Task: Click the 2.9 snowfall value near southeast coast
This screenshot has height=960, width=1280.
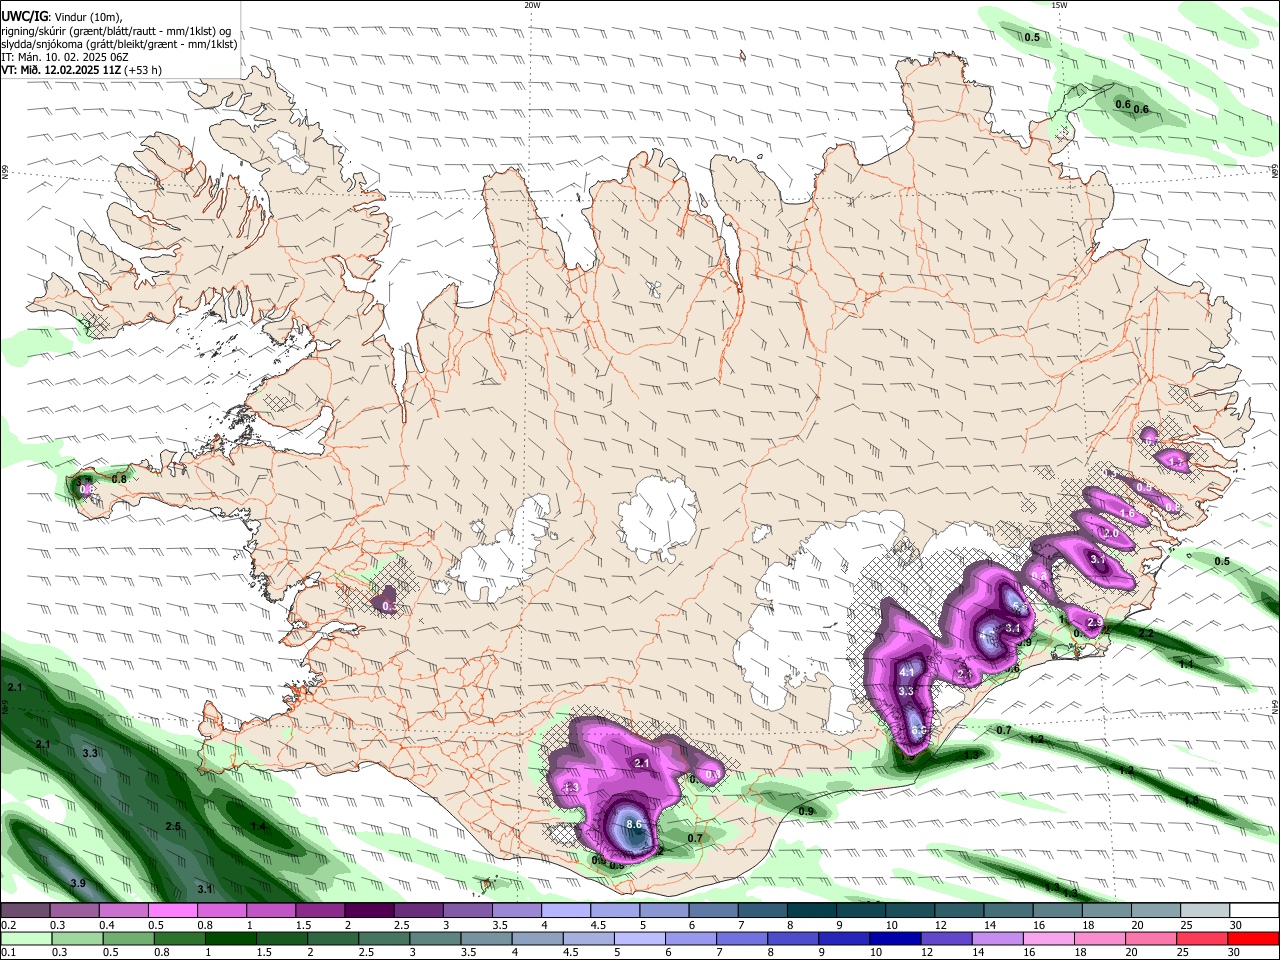Action: tap(1094, 623)
